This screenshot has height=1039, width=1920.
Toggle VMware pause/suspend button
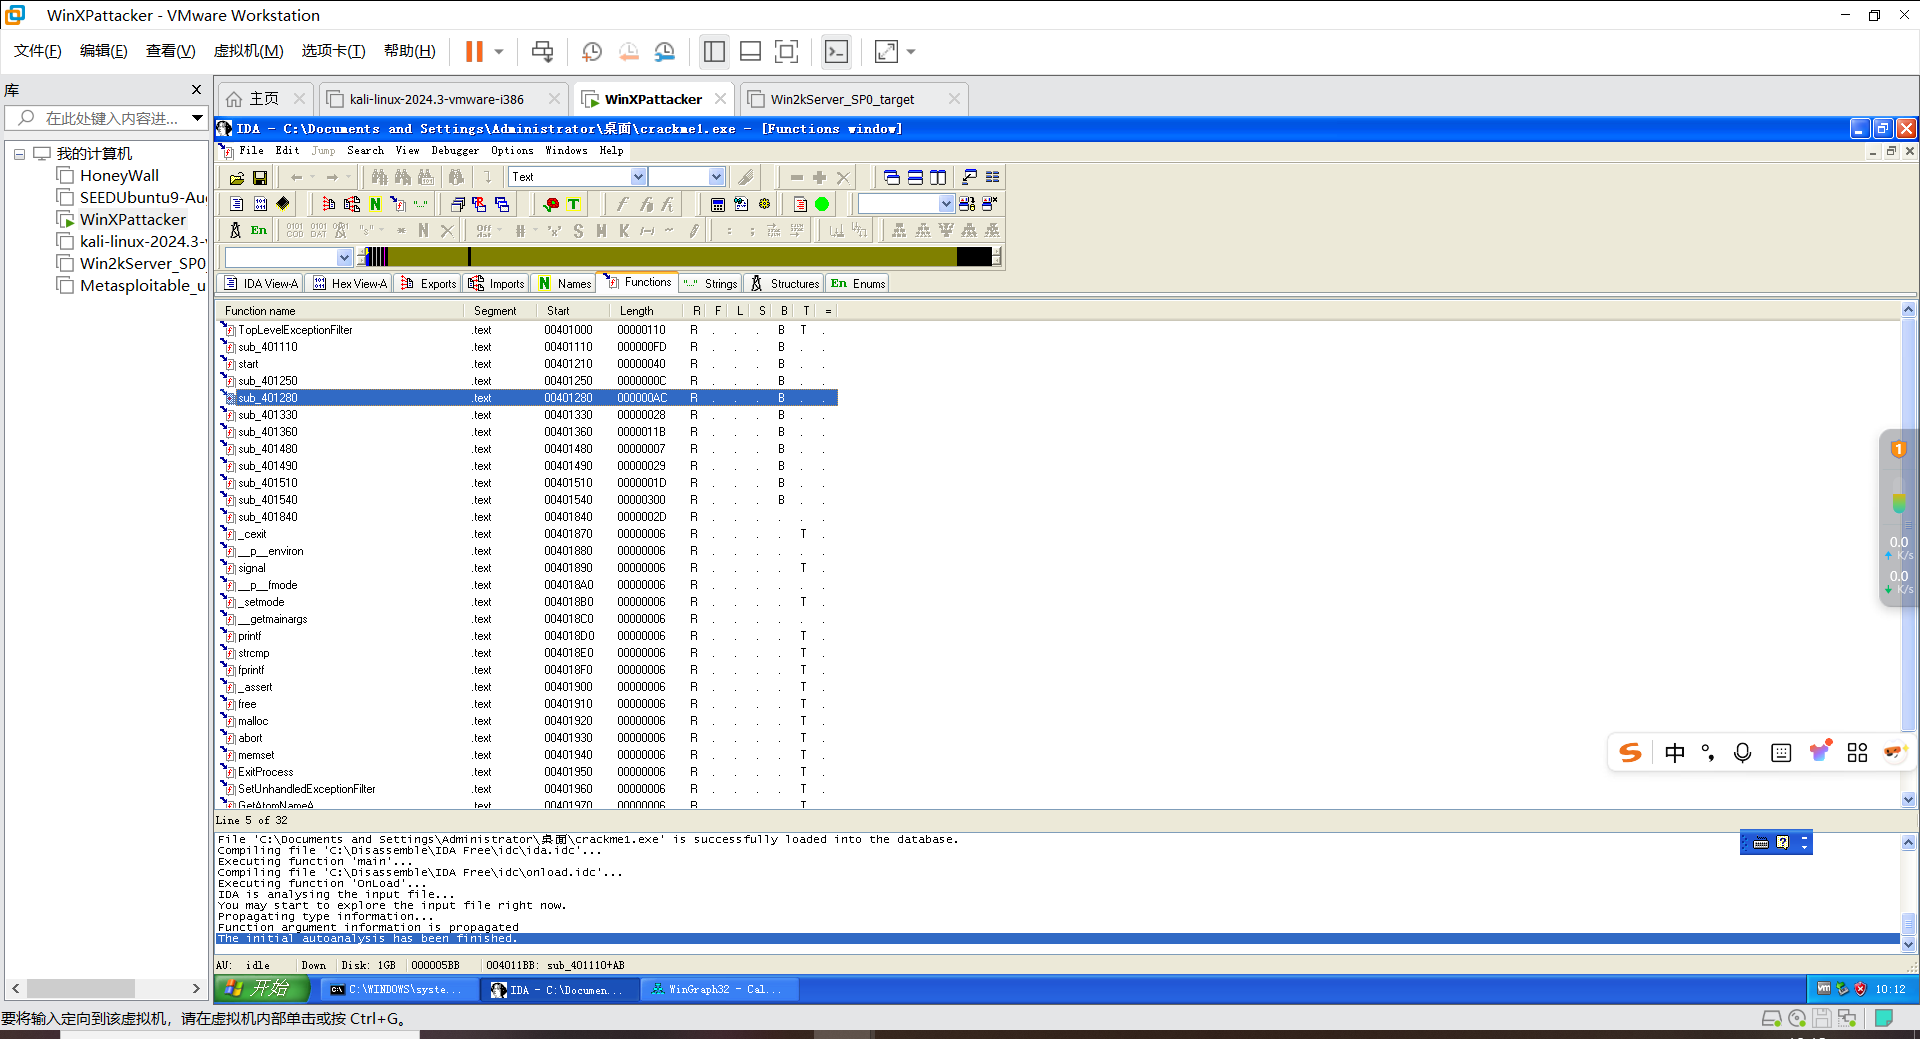[x=474, y=51]
